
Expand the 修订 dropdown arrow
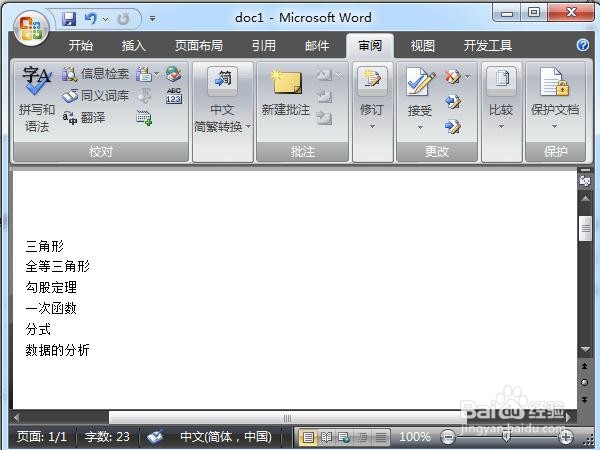click(372, 127)
